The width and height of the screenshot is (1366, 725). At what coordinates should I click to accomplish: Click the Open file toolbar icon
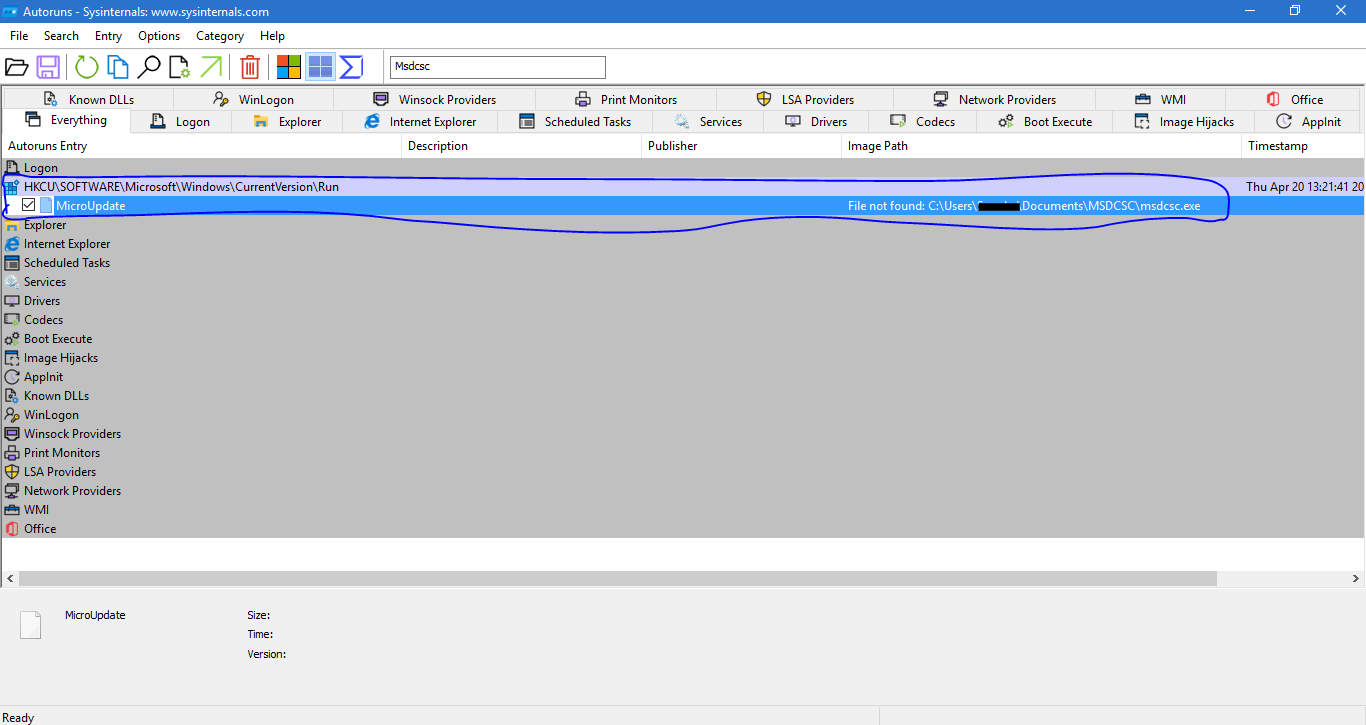coord(16,67)
